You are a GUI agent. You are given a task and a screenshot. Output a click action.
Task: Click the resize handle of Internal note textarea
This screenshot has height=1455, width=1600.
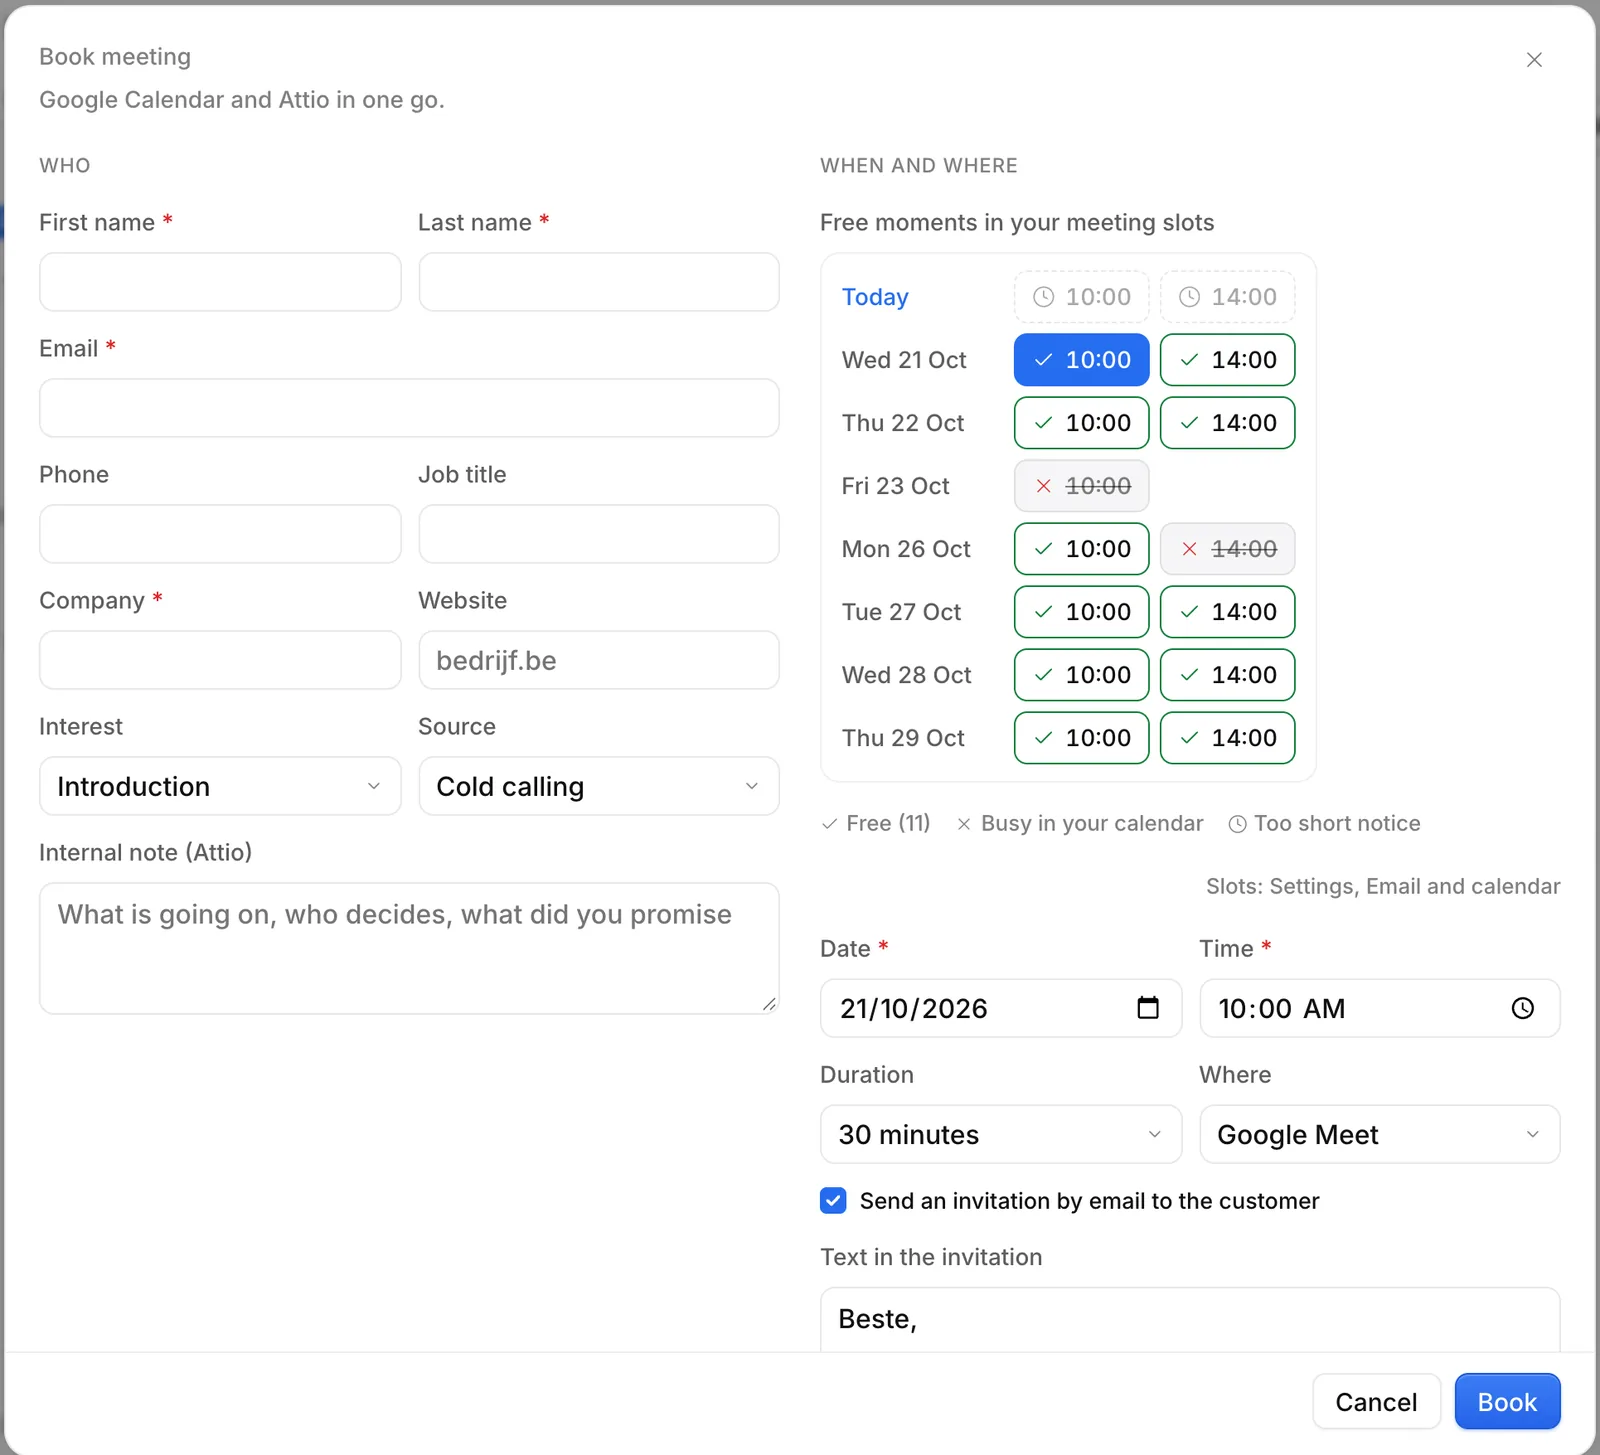(x=769, y=1004)
